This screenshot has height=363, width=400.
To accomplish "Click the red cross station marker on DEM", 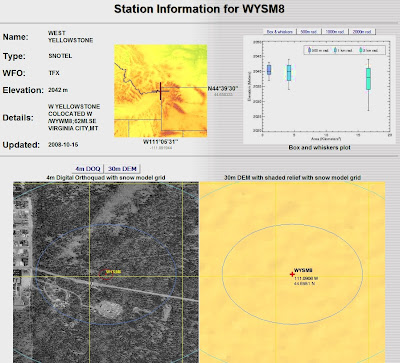I will (x=292, y=274).
